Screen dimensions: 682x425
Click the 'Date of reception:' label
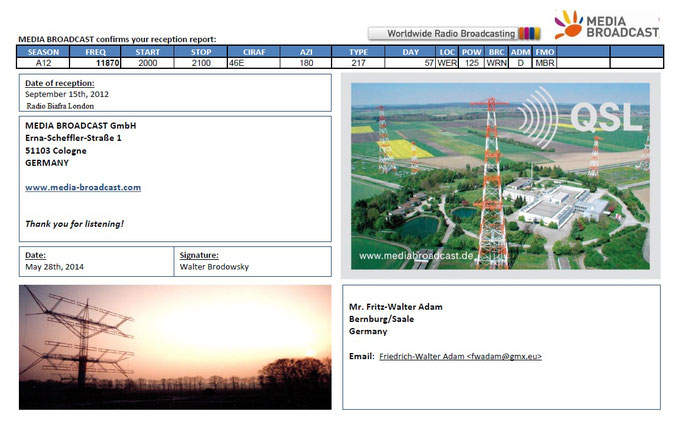click(60, 83)
